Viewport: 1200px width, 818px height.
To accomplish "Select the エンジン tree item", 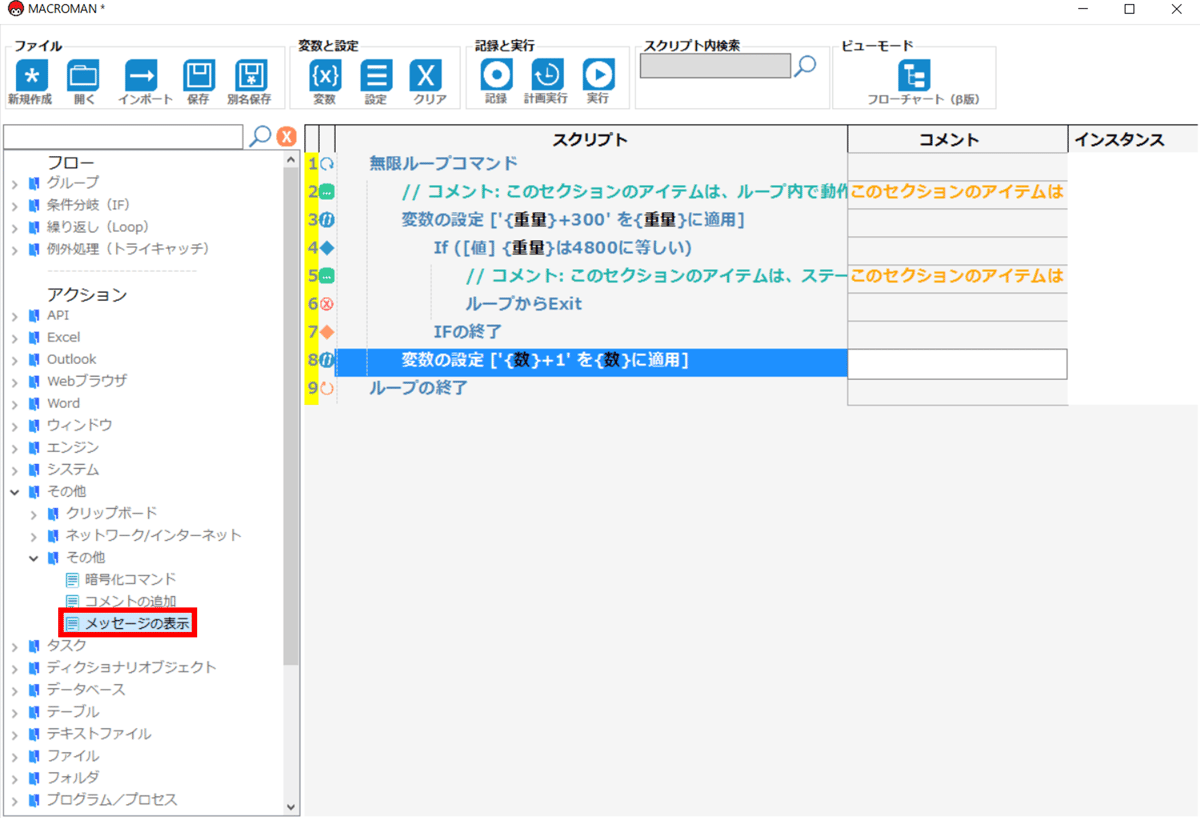I will coord(73,447).
